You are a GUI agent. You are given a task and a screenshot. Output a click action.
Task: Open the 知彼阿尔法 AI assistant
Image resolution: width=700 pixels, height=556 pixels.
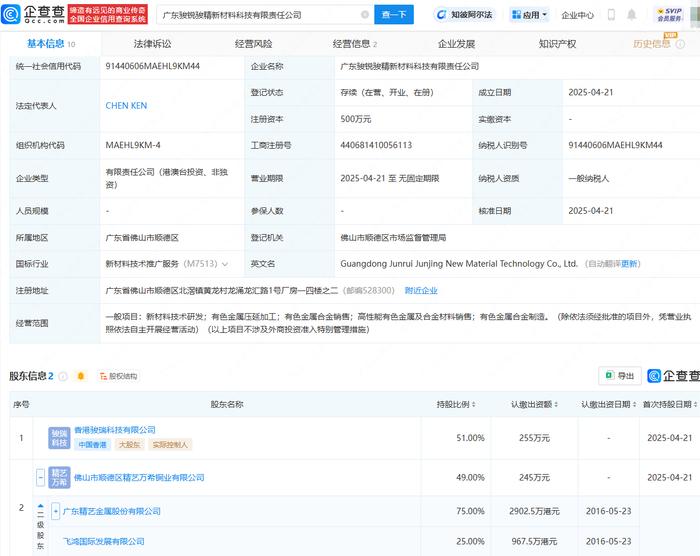tap(465, 15)
